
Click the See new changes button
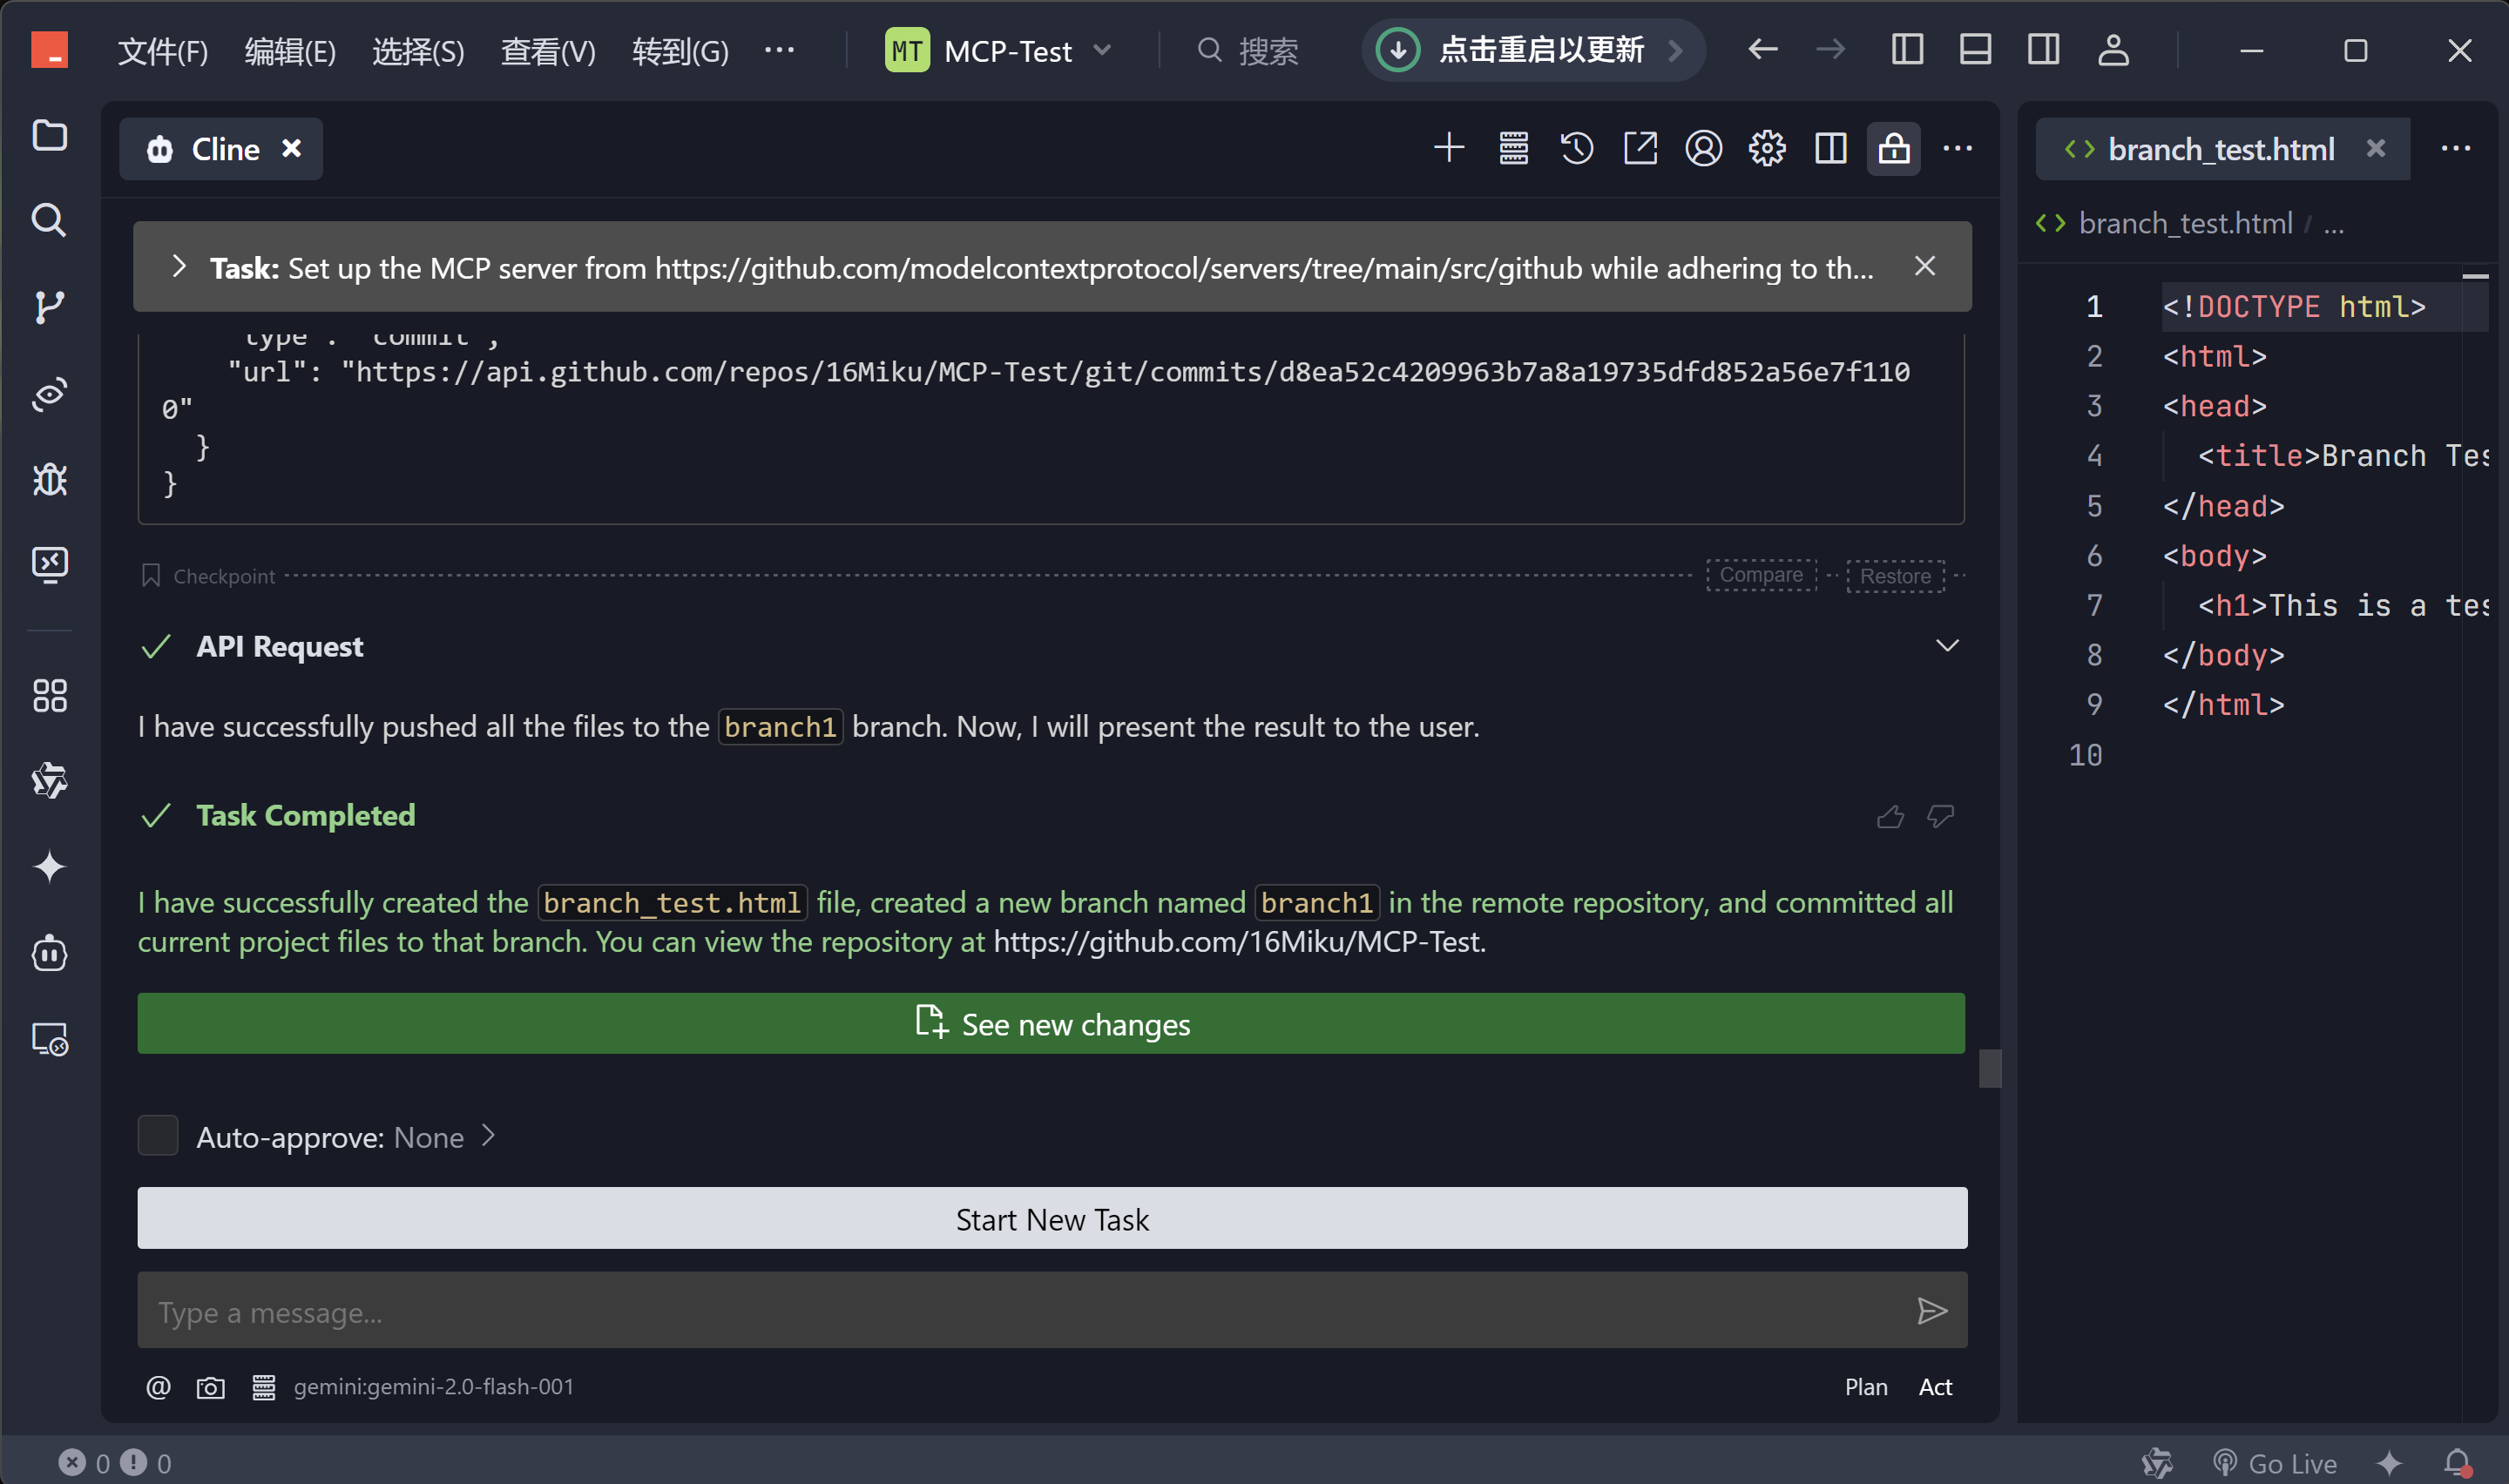point(1051,1023)
